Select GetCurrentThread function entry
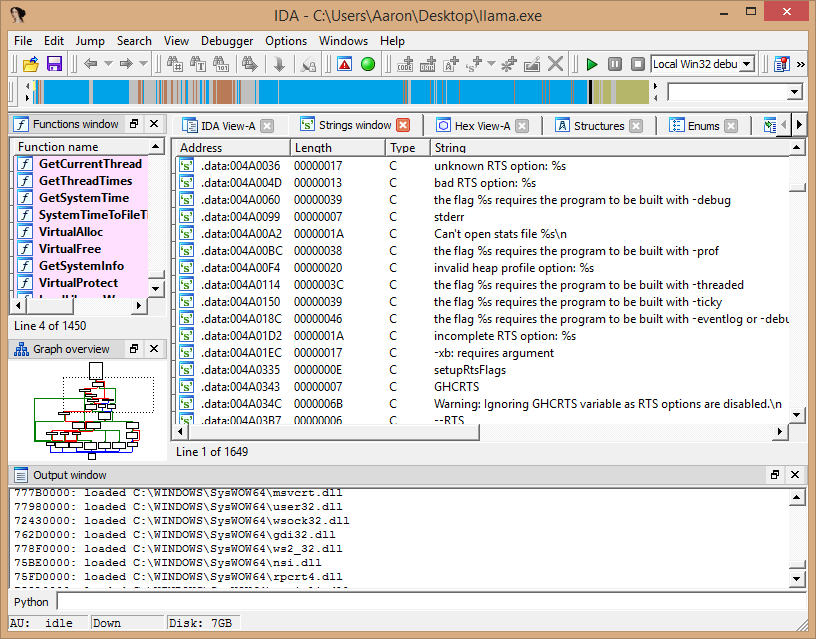 [x=90, y=164]
